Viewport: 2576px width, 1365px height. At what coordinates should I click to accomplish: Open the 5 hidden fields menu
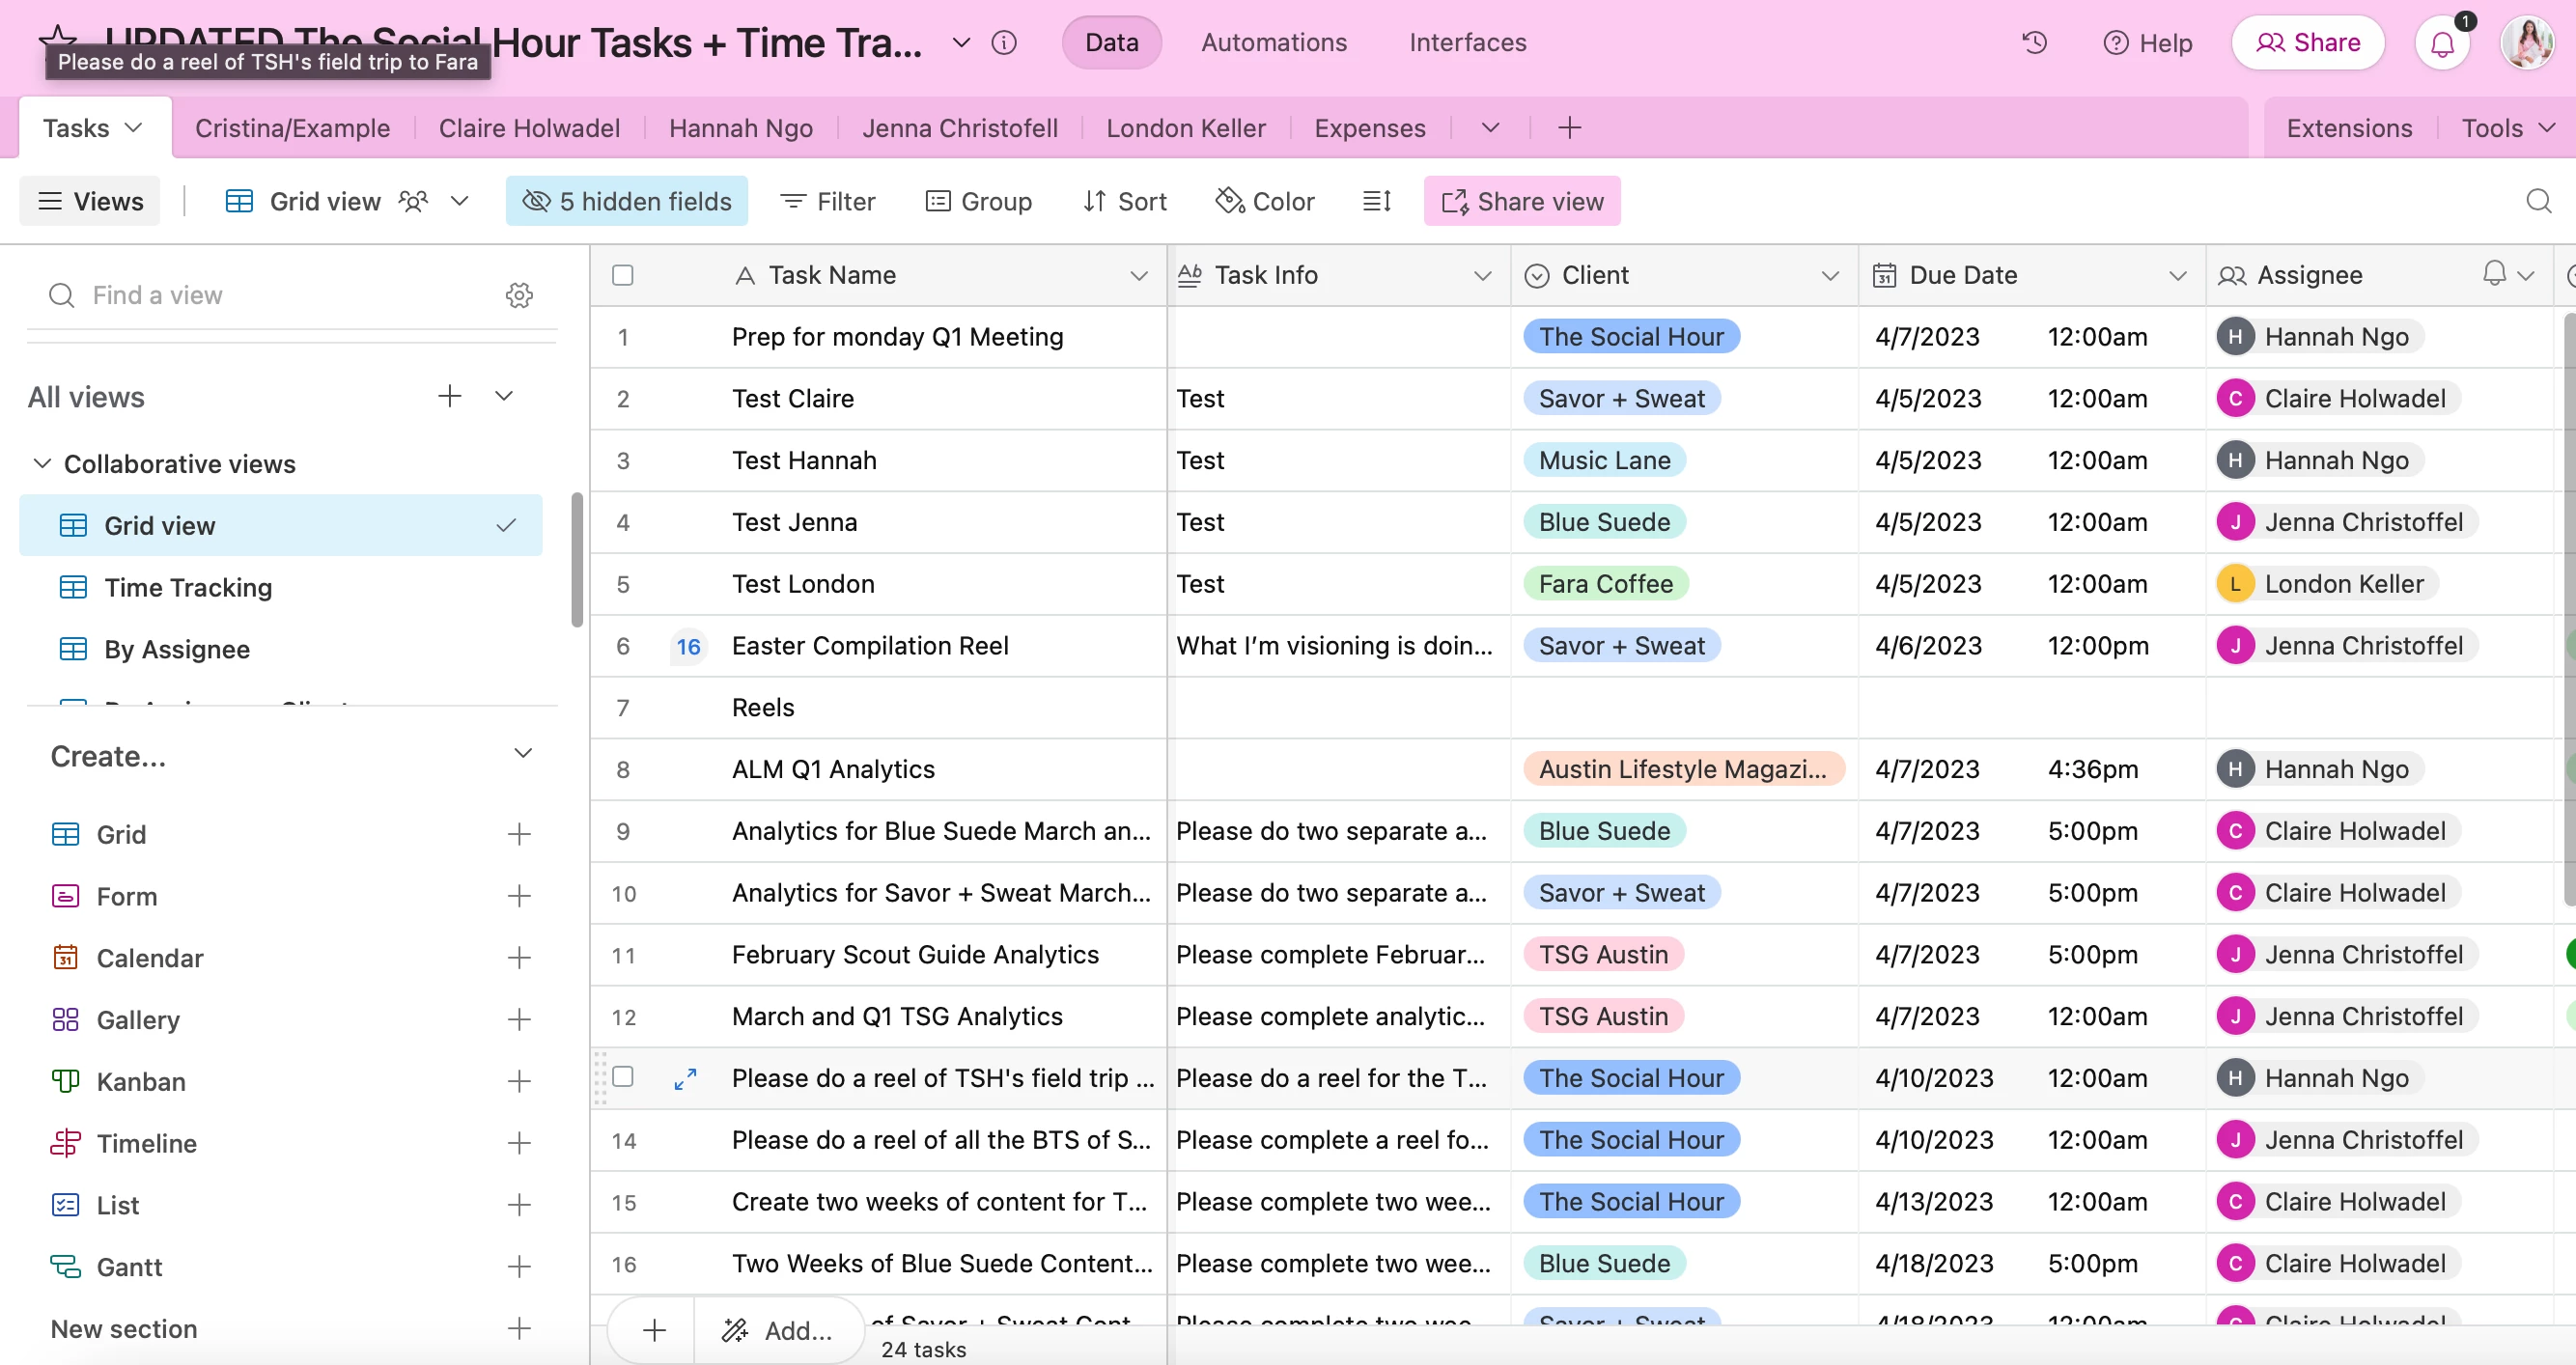627,201
